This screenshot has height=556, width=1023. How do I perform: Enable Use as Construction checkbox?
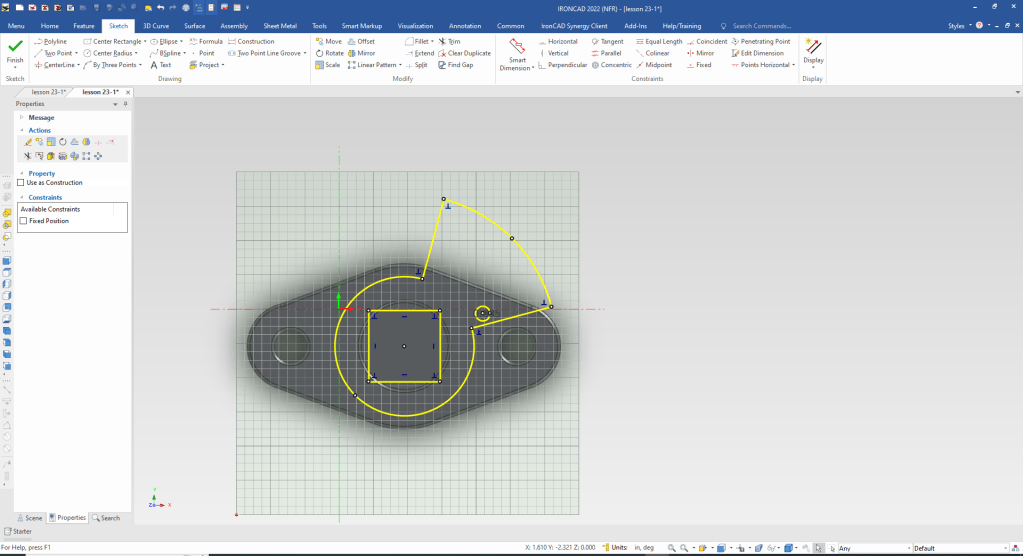coord(21,183)
